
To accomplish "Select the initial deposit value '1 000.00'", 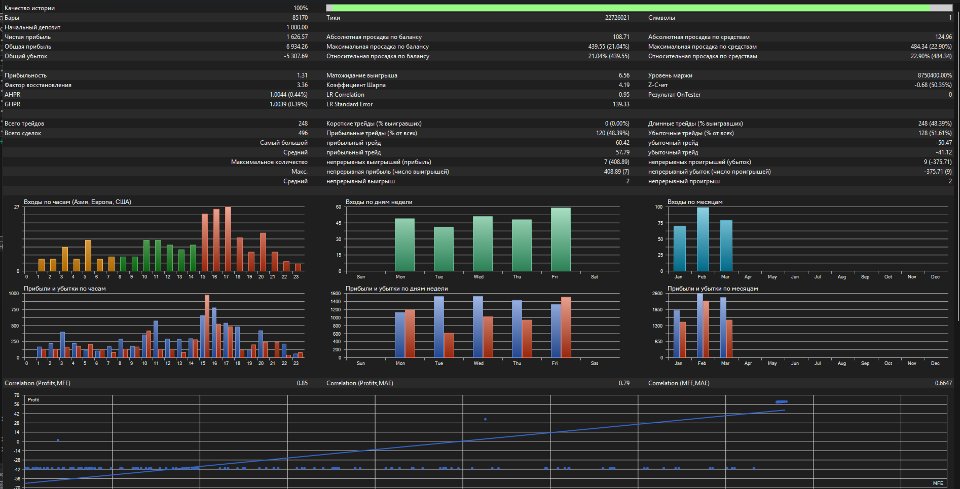I will [x=297, y=28].
